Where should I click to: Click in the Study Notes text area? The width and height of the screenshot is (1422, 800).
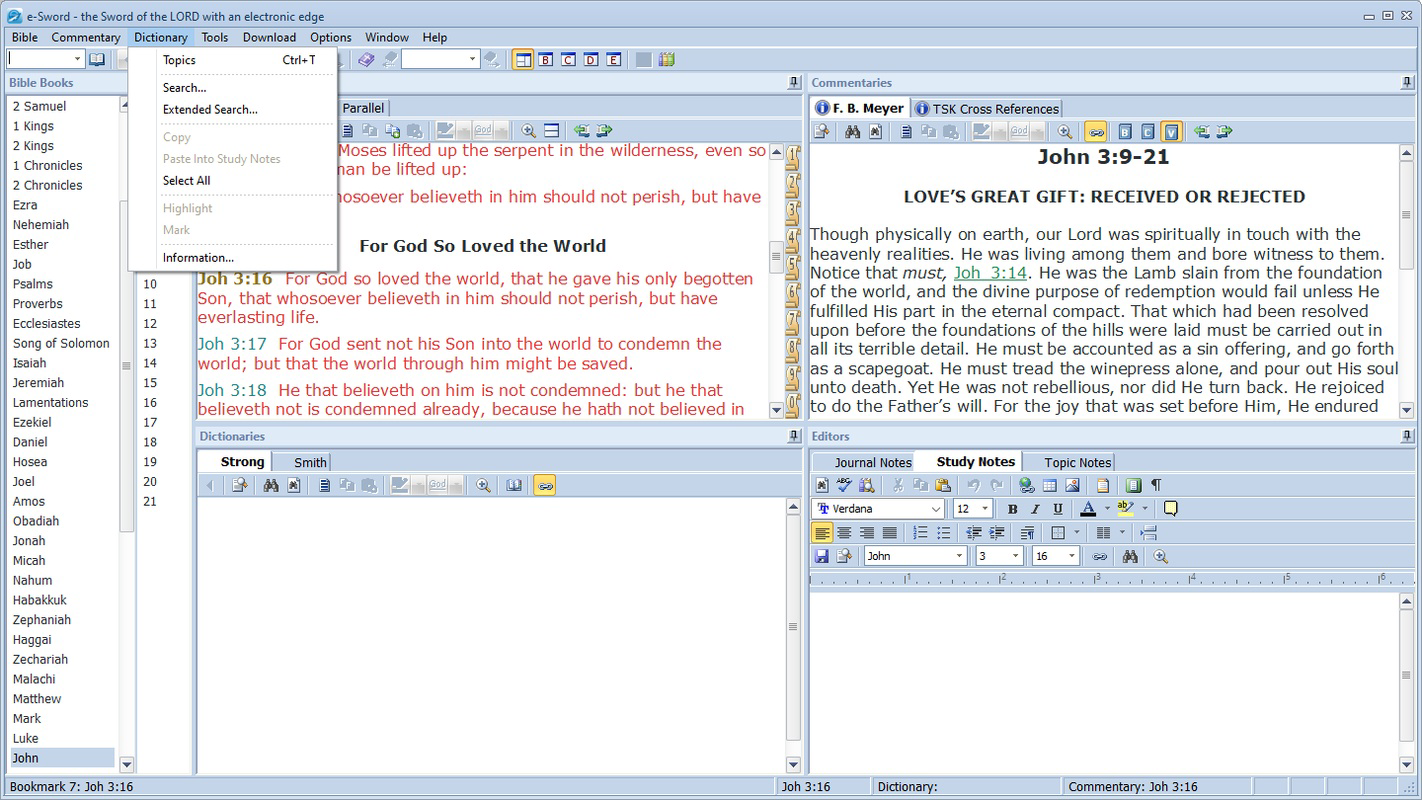click(1104, 682)
